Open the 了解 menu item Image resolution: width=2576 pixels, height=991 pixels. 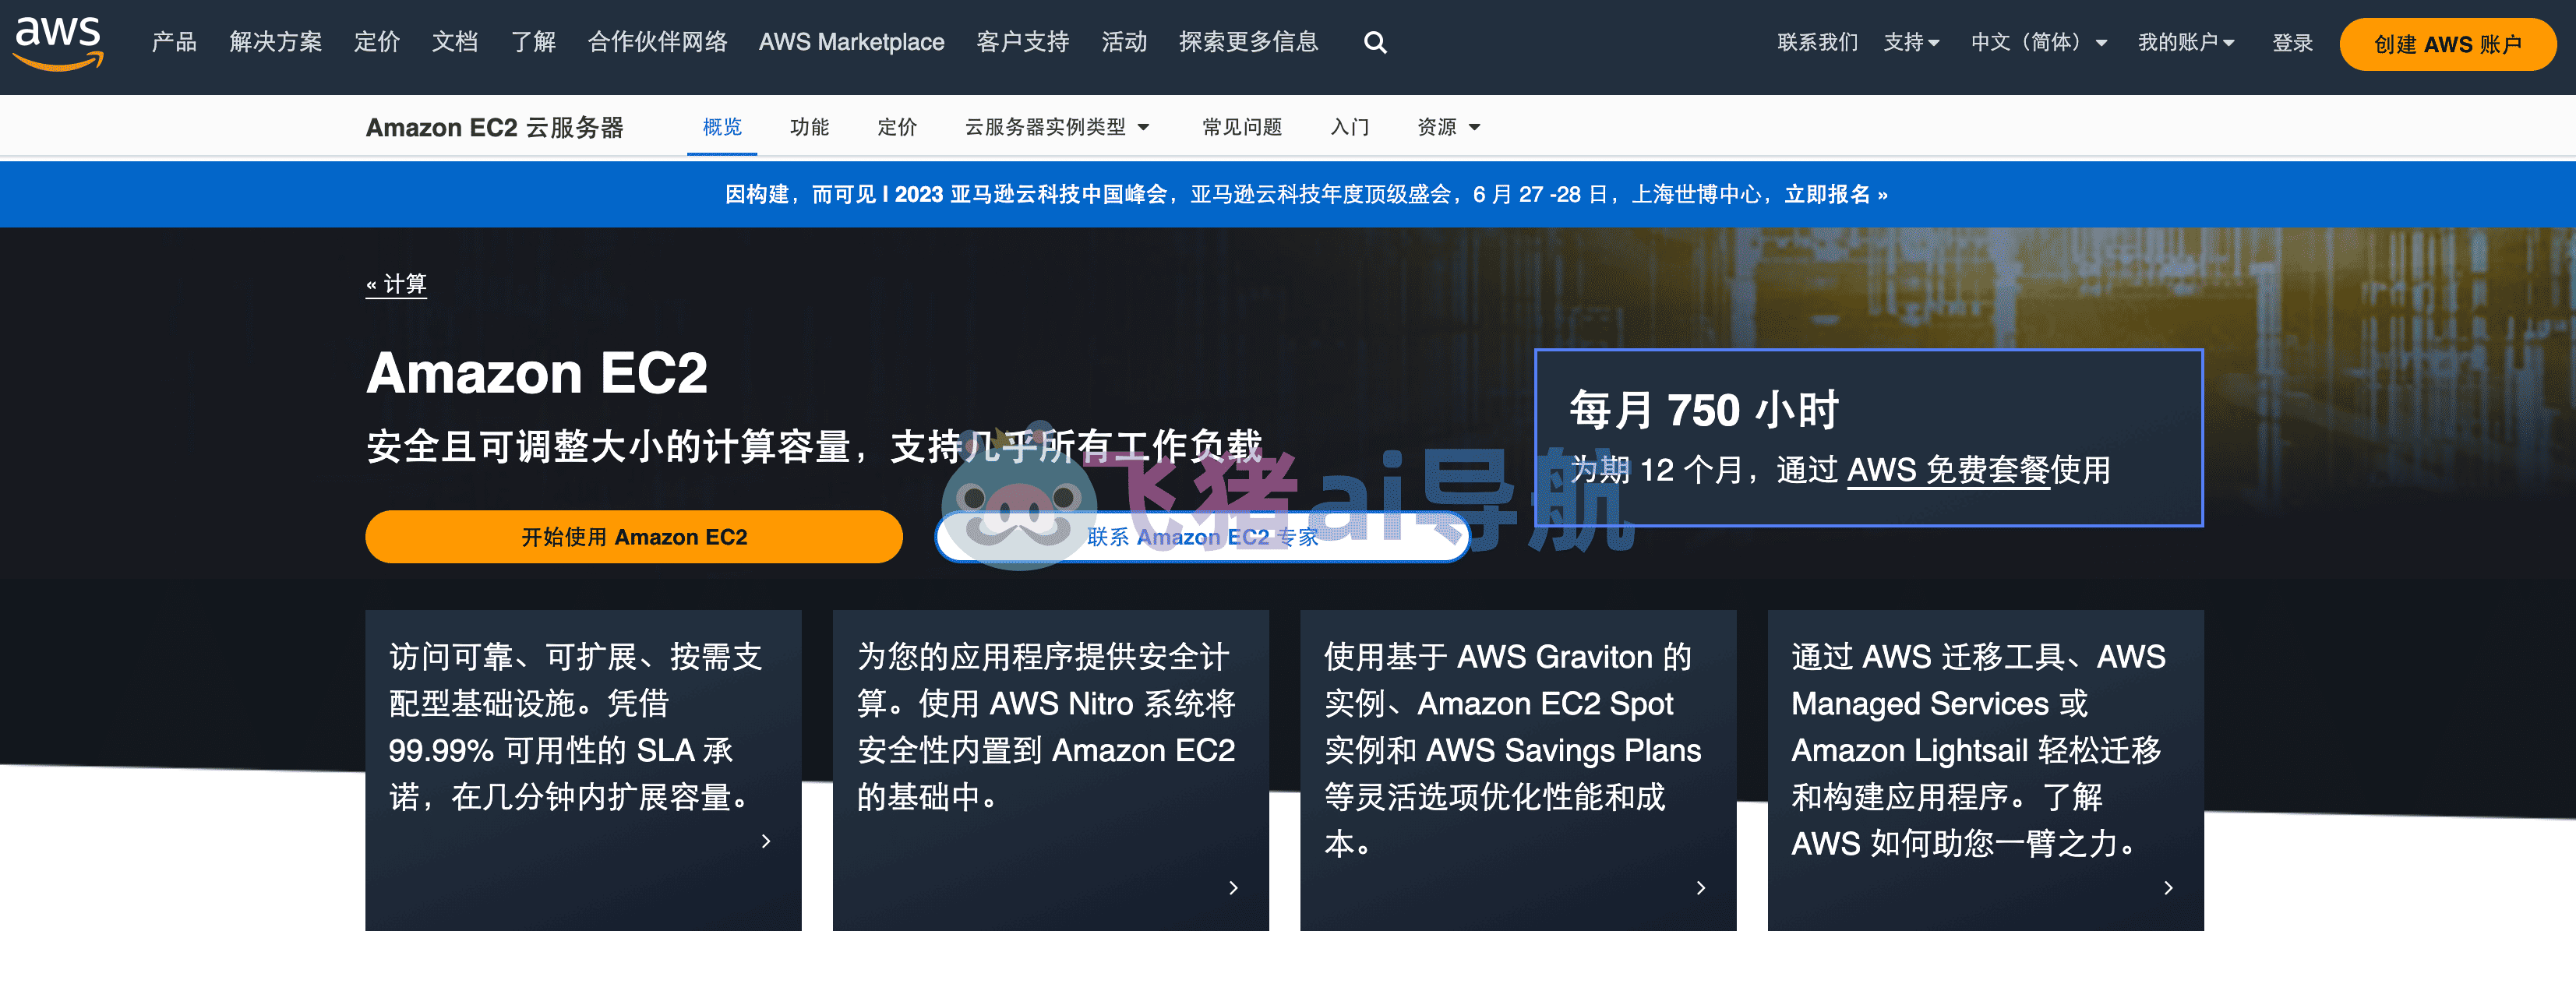533,42
